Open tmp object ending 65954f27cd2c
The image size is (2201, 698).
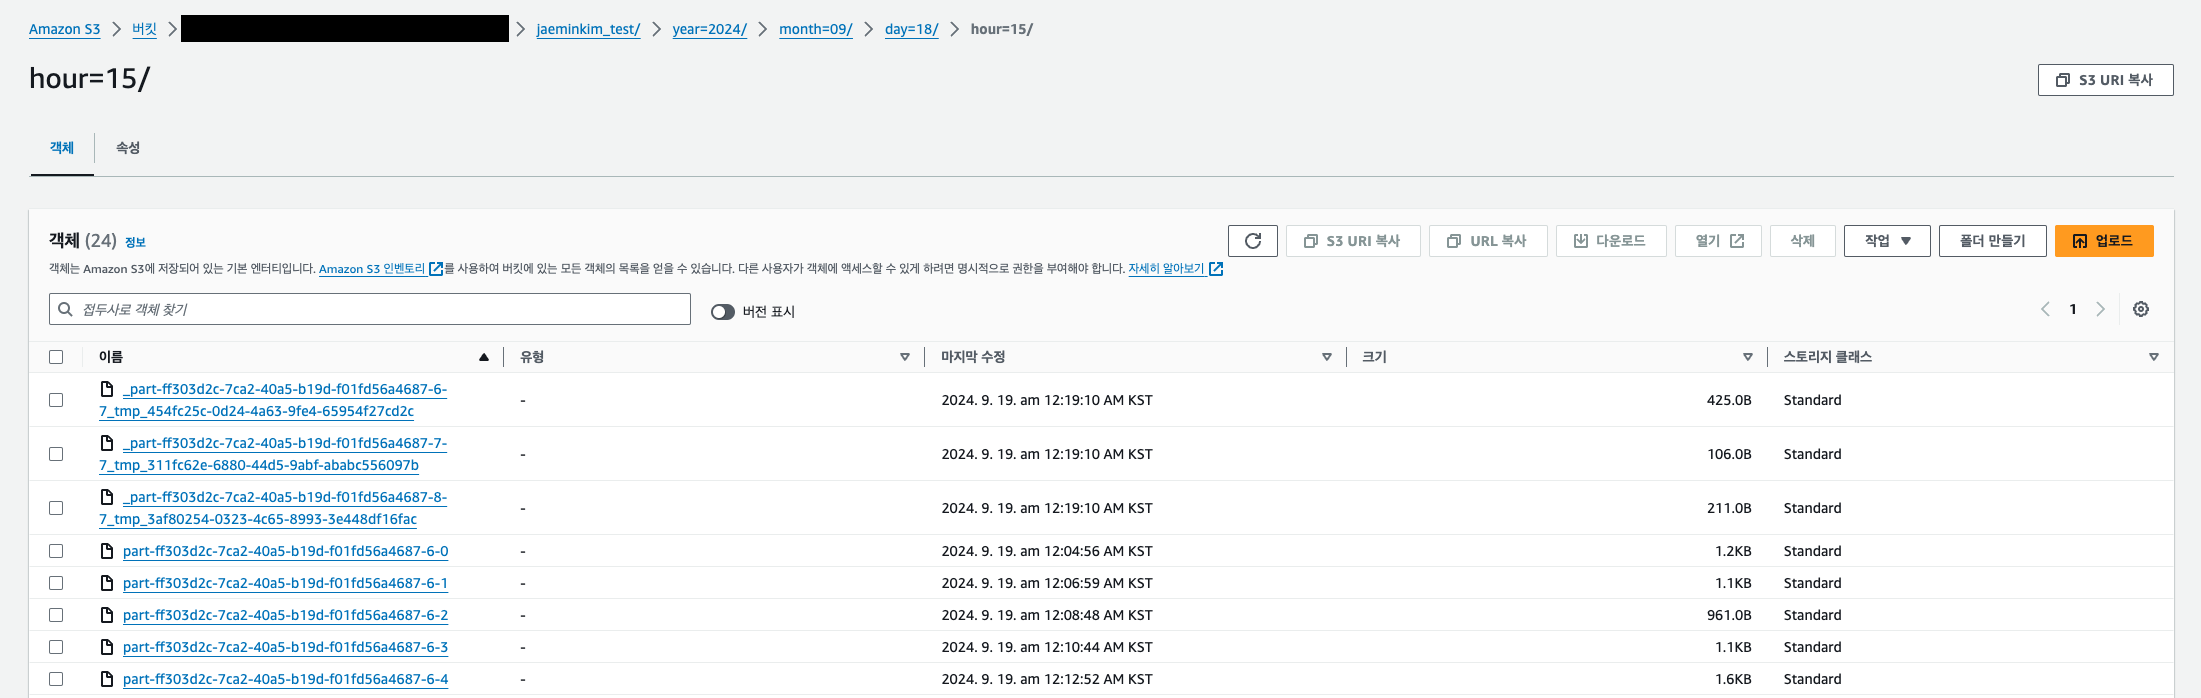273,400
